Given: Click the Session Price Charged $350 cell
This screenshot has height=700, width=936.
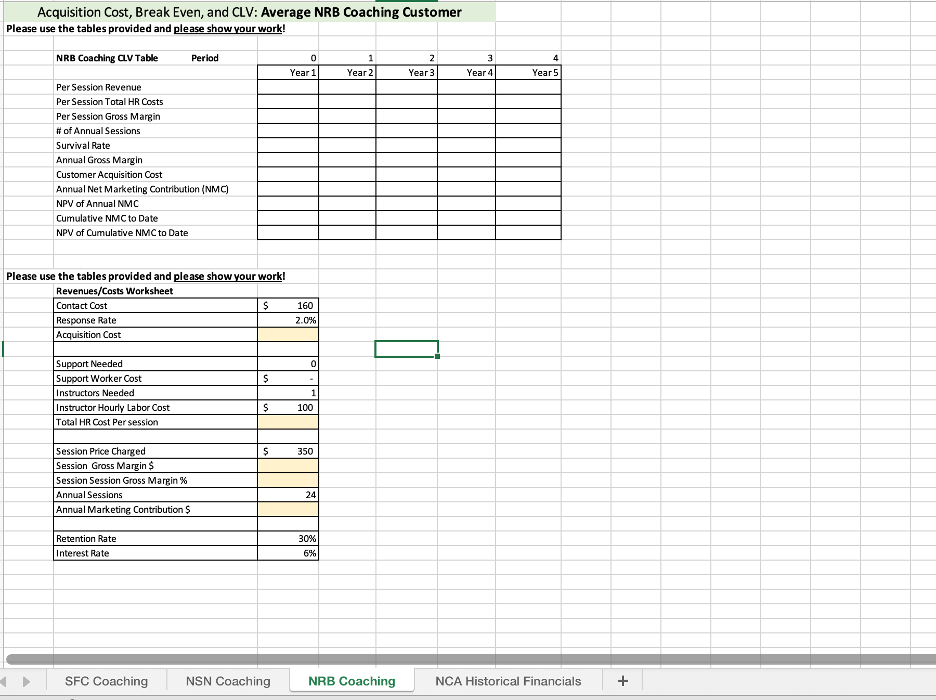Looking at the screenshot, I should (289, 451).
